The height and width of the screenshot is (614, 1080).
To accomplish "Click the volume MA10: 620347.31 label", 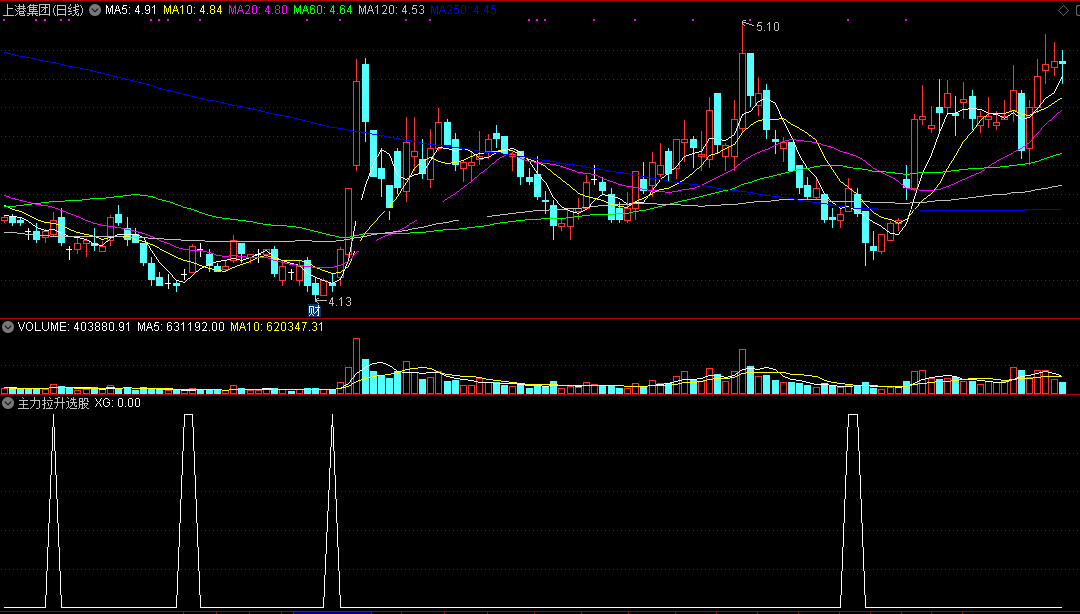I will 277,327.
